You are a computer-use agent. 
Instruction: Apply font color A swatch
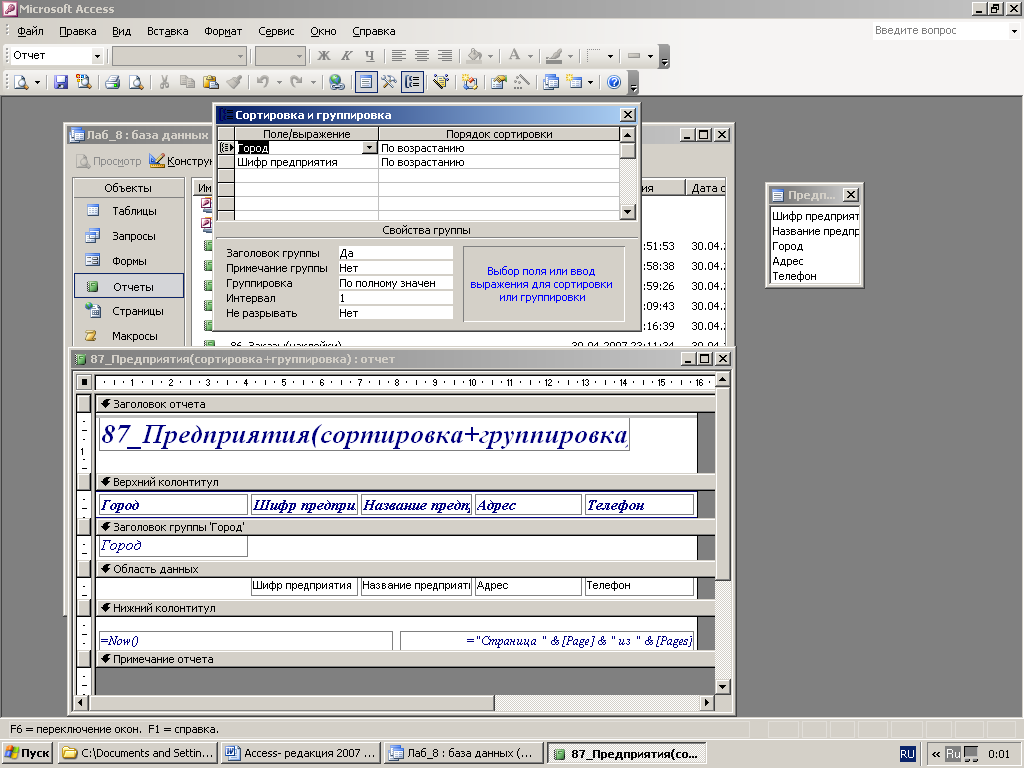coord(515,56)
